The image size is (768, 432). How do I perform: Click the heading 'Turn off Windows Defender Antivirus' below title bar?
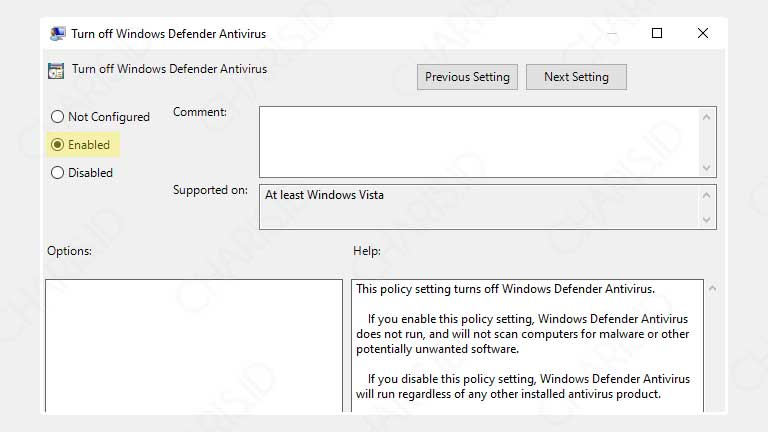(169, 69)
